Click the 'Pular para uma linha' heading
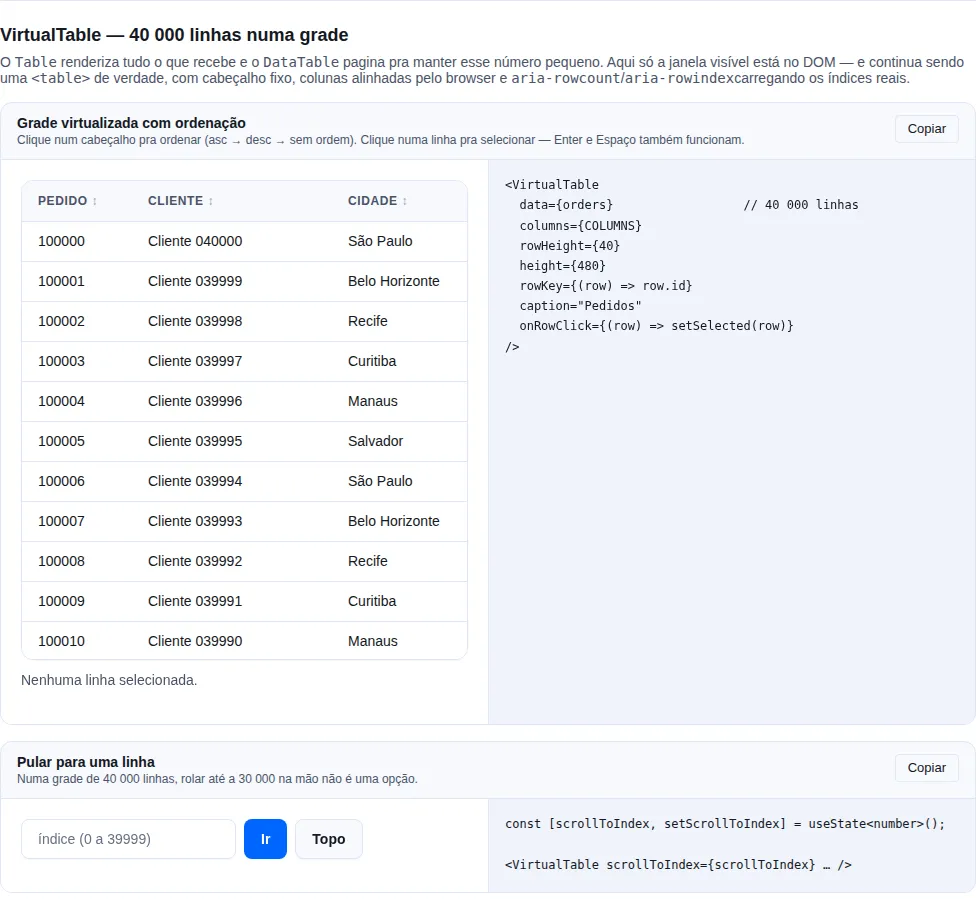 coord(86,762)
